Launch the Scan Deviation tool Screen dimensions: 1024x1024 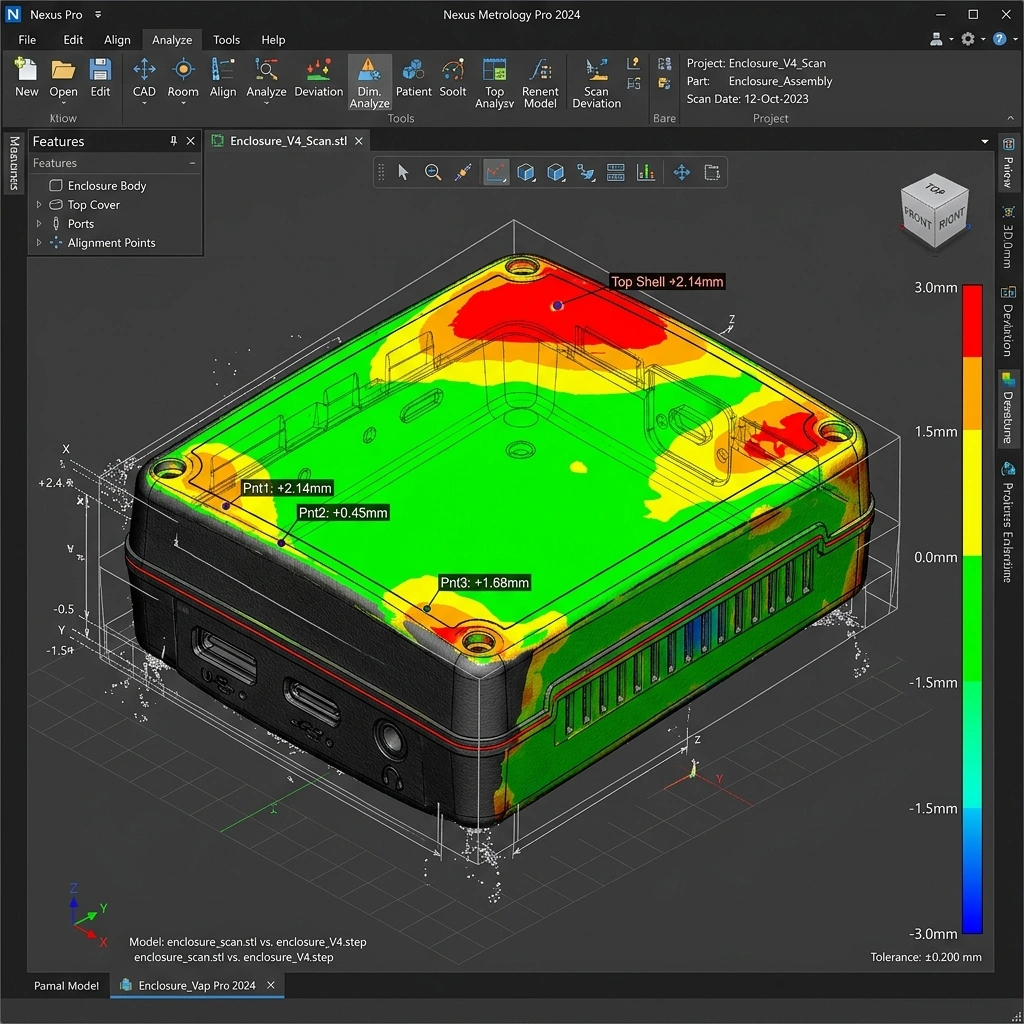coord(596,82)
